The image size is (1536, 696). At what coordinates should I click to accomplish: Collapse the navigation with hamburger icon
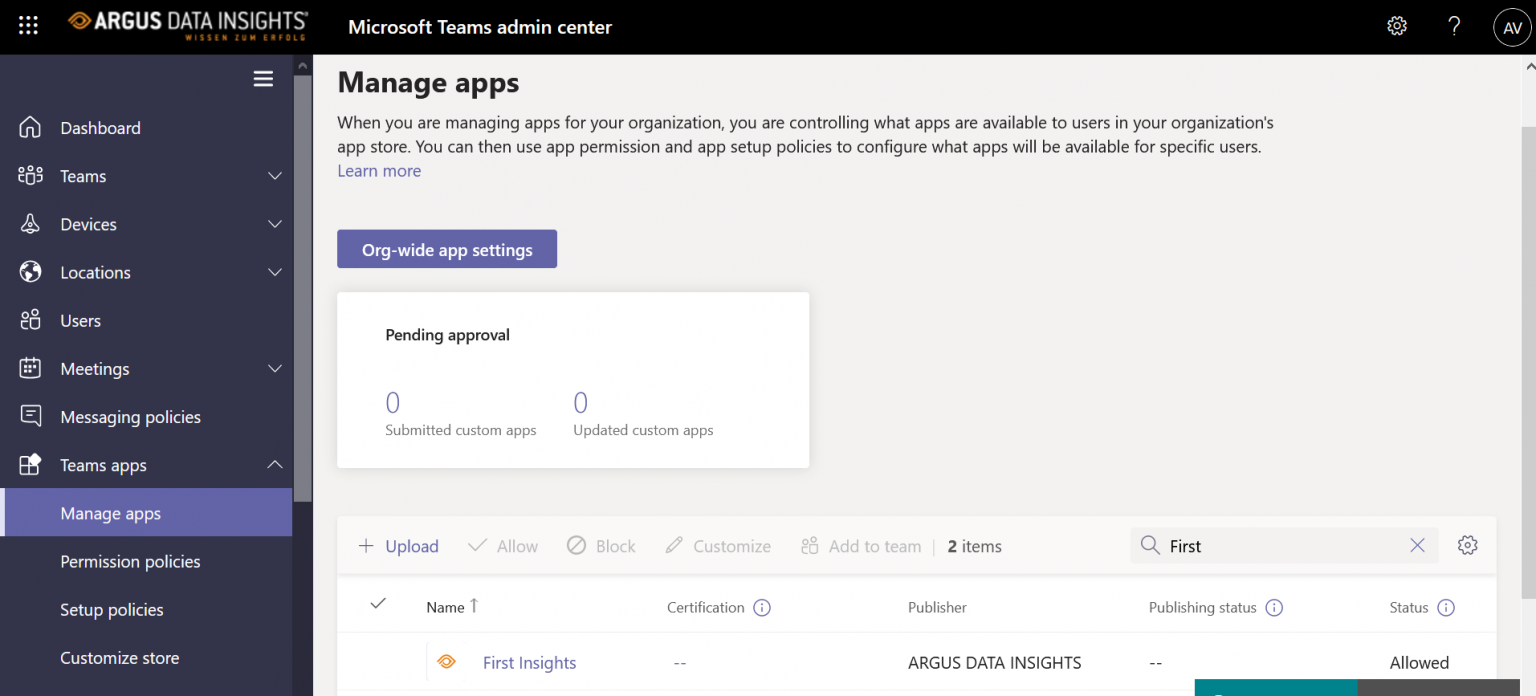click(263, 79)
